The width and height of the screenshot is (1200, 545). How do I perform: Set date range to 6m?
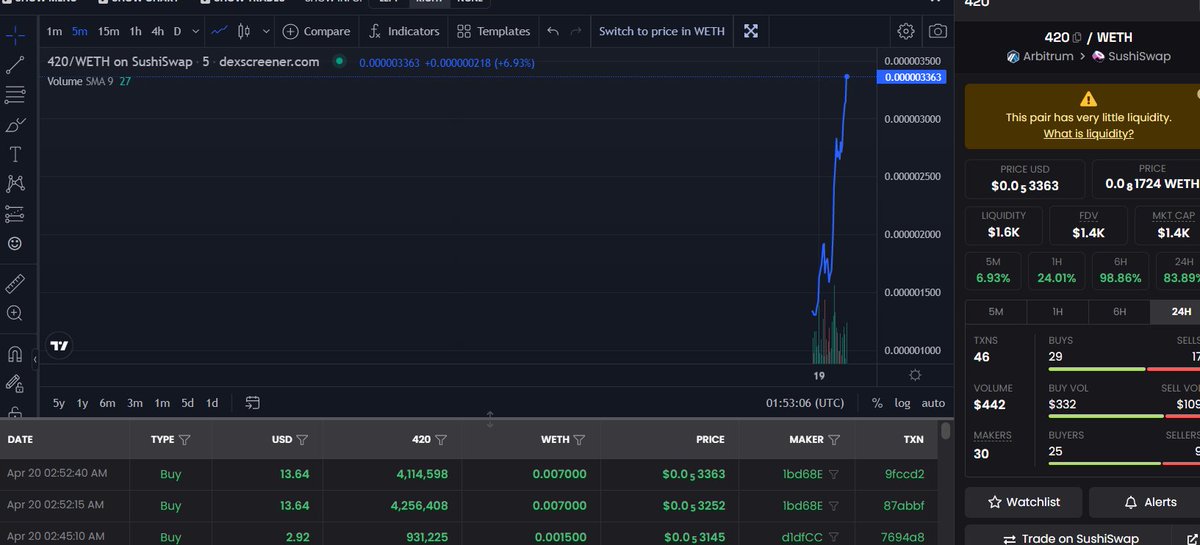(107, 403)
